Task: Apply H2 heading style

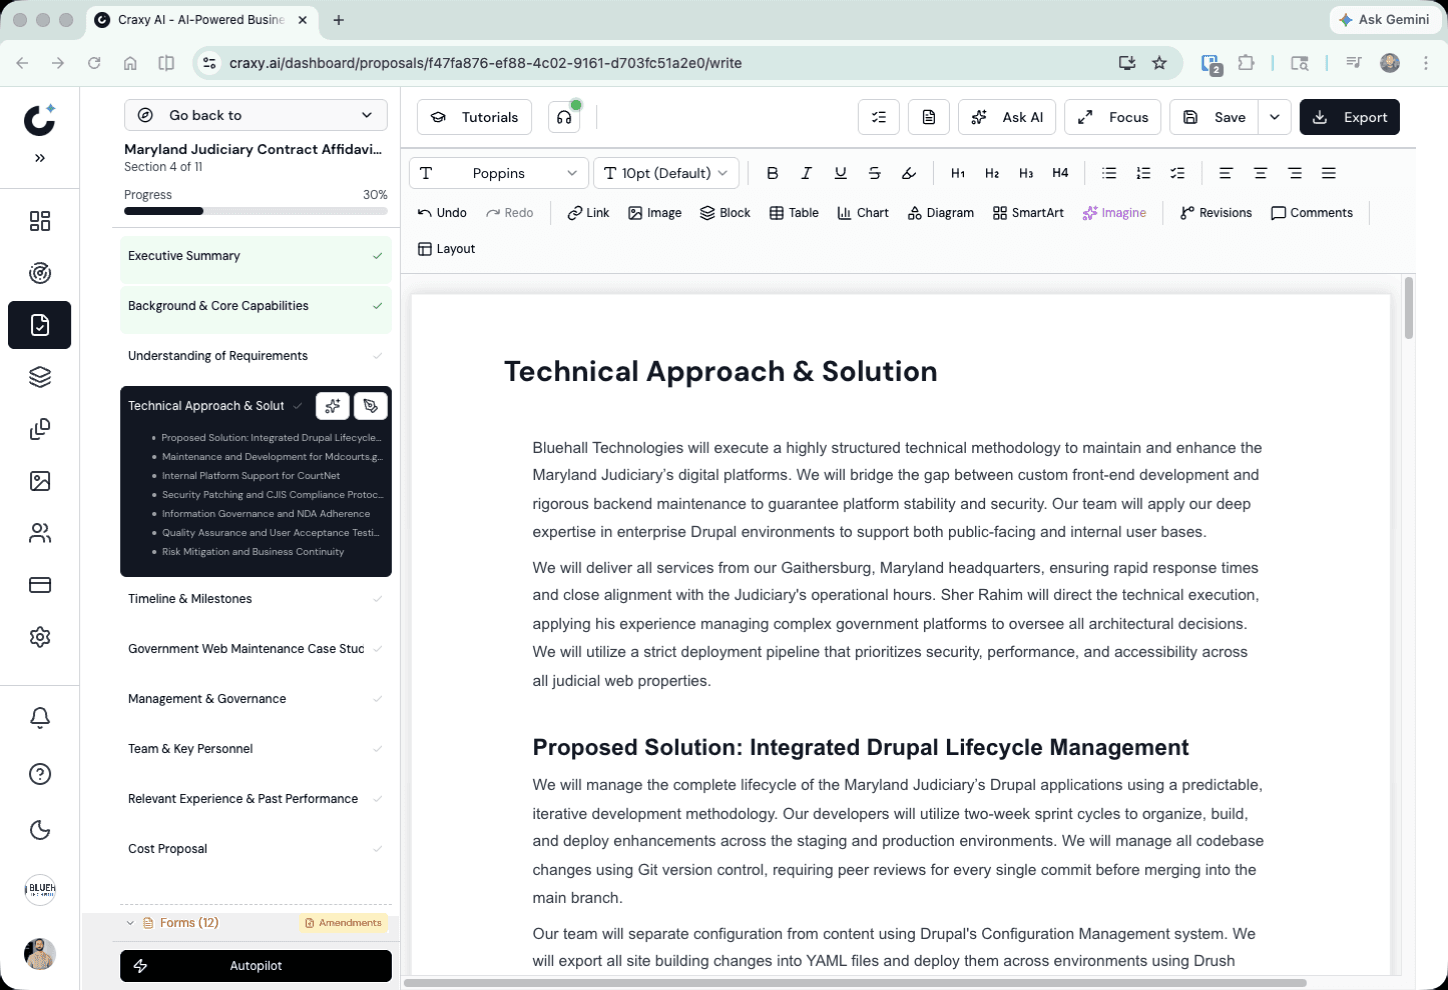Action: [x=992, y=173]
